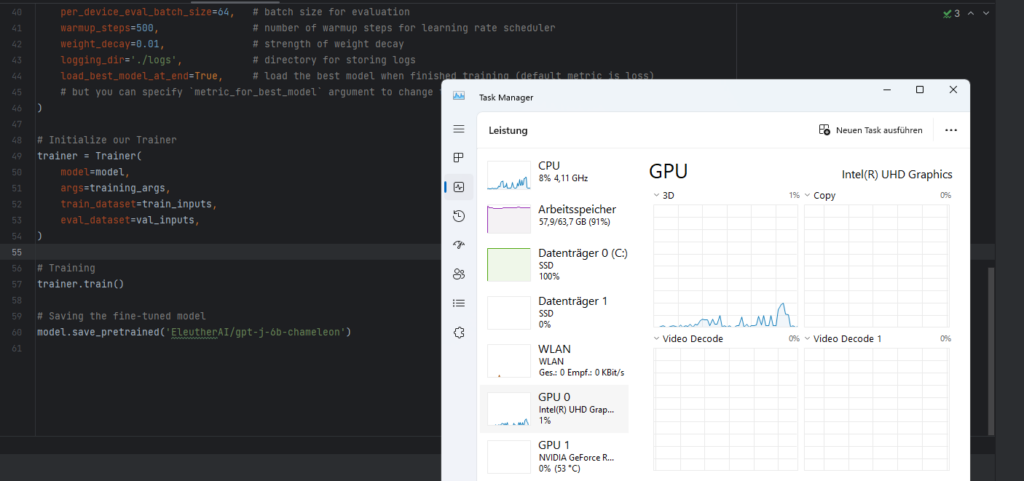
Task: Open the Details list icon in sidebar
Action: (459, 303)
